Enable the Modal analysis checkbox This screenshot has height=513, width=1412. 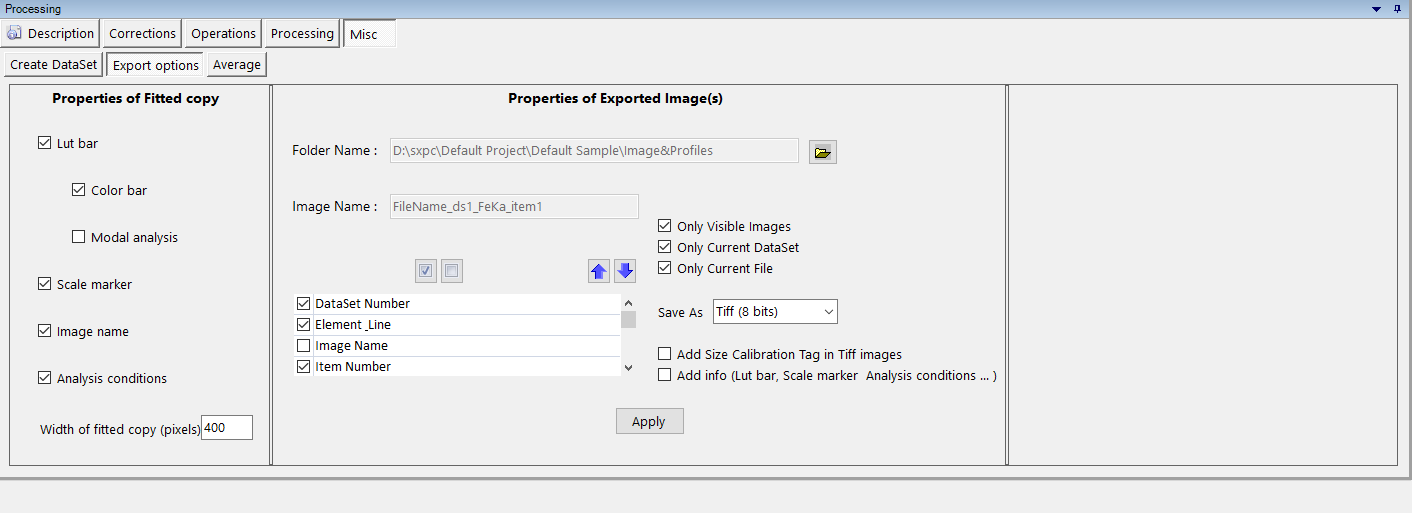click(x=79, y=237)
